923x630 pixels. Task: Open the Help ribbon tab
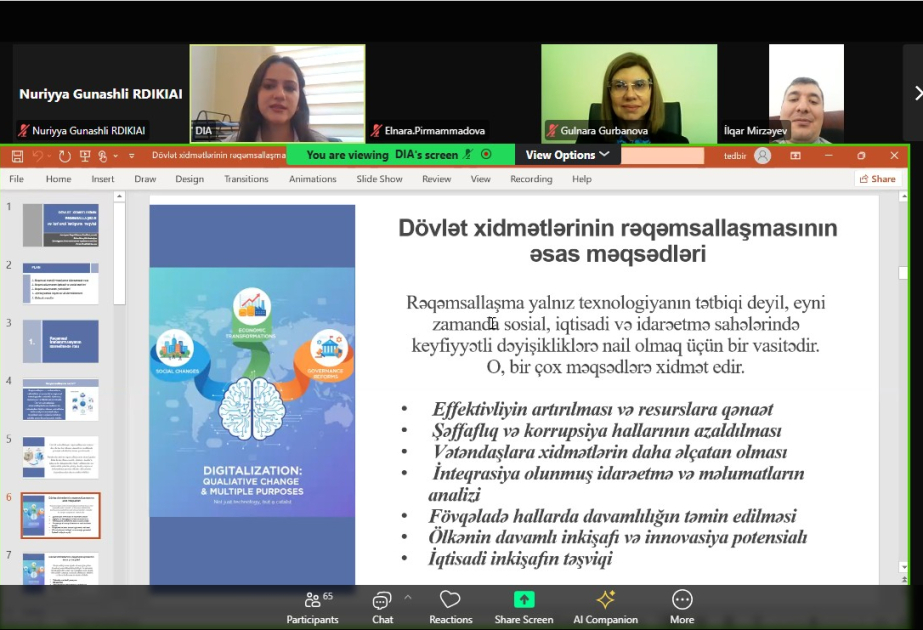tap(582, 179)
